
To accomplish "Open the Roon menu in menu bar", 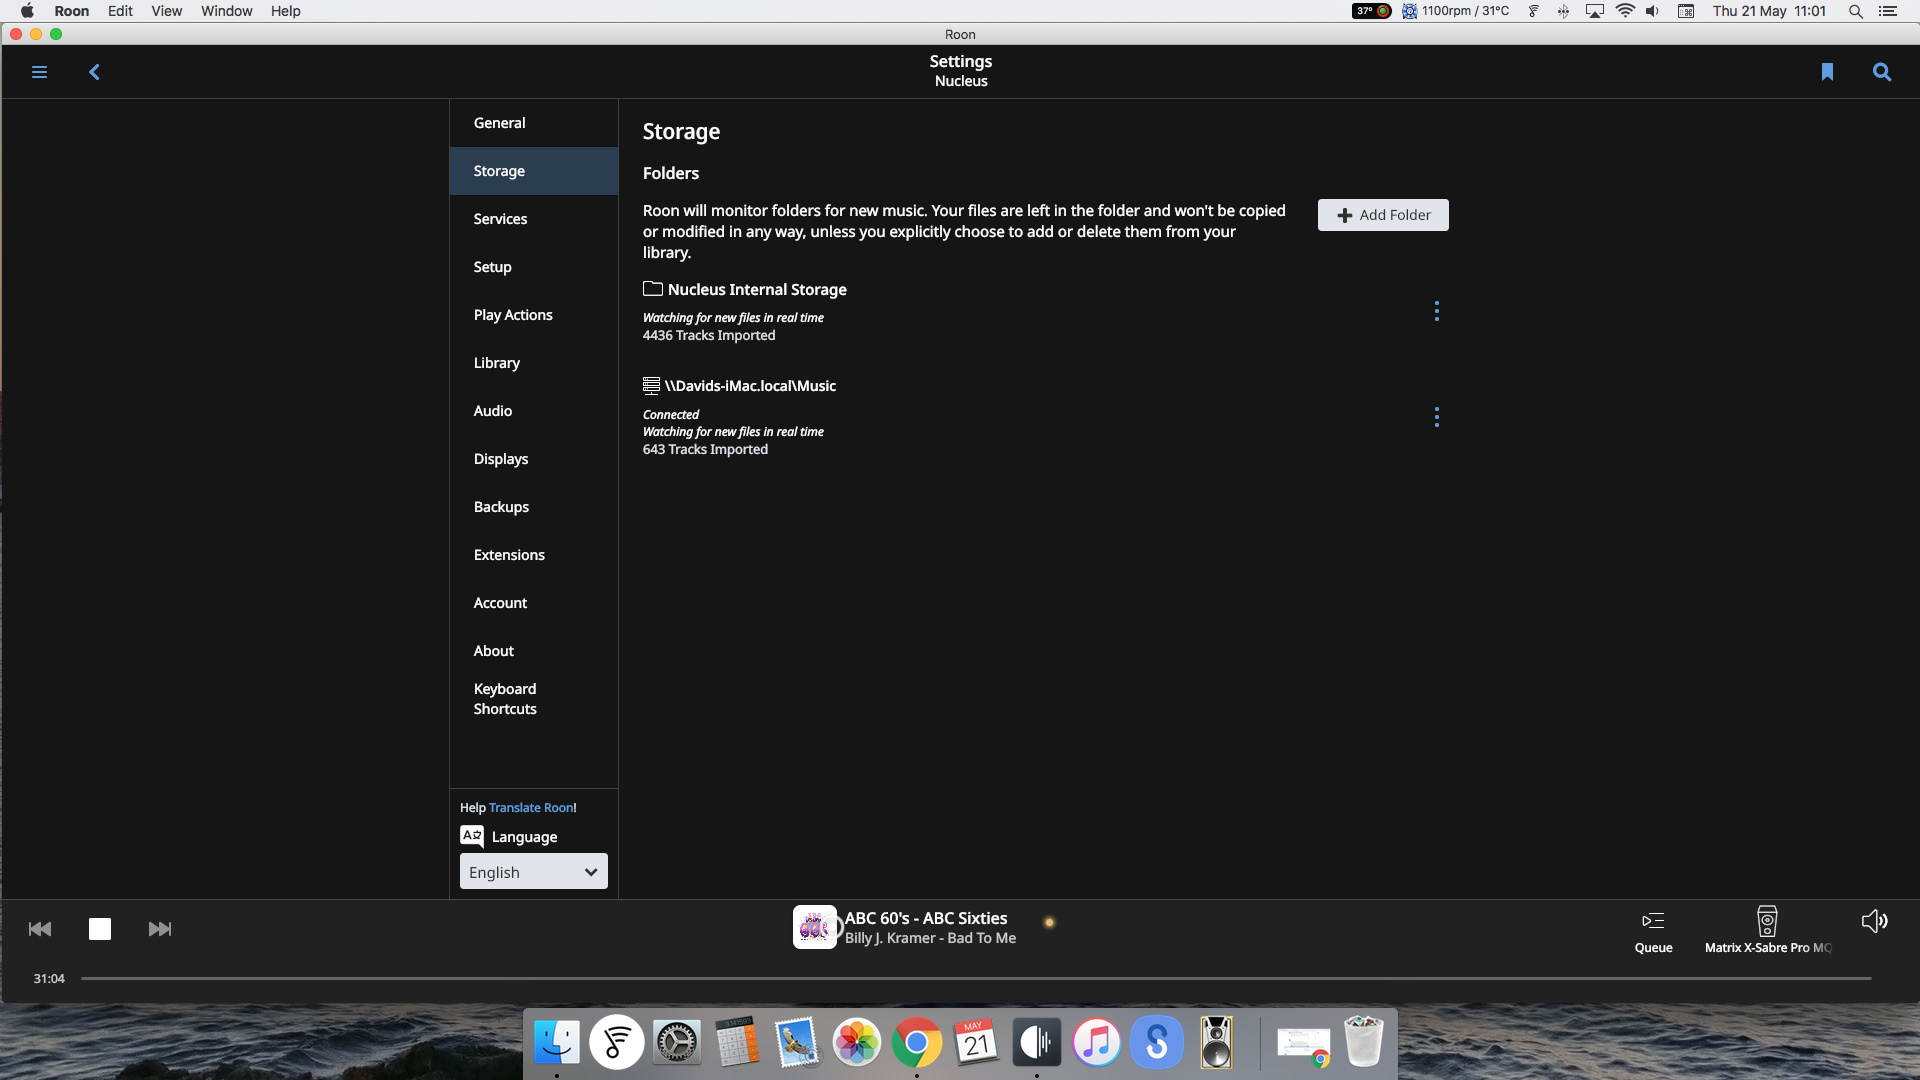I will tap(71, 11).
